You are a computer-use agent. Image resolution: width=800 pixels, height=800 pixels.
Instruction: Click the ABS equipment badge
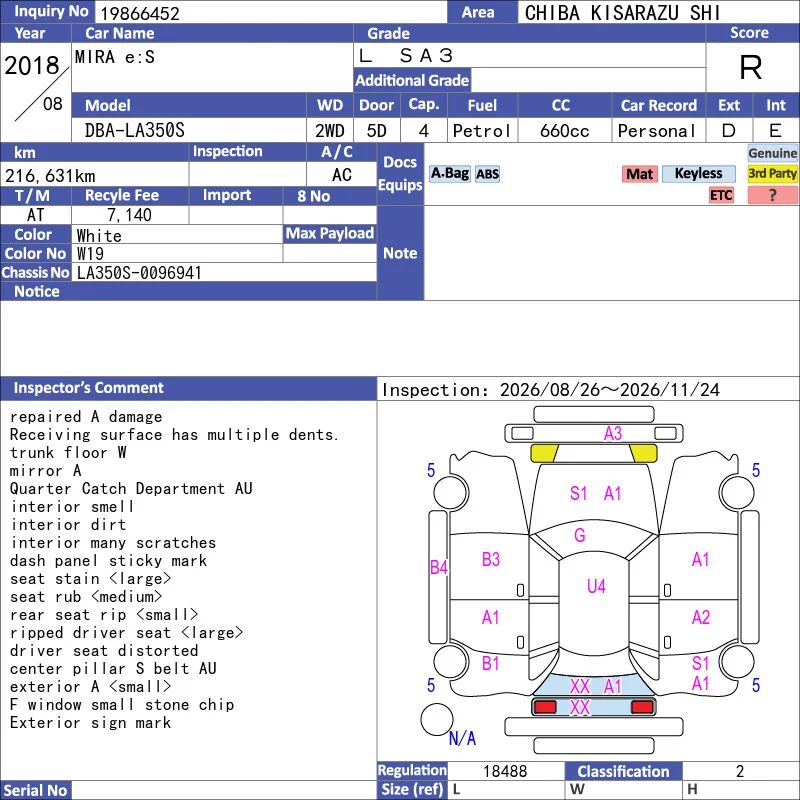pyautogui.click(x=487, y=174)
